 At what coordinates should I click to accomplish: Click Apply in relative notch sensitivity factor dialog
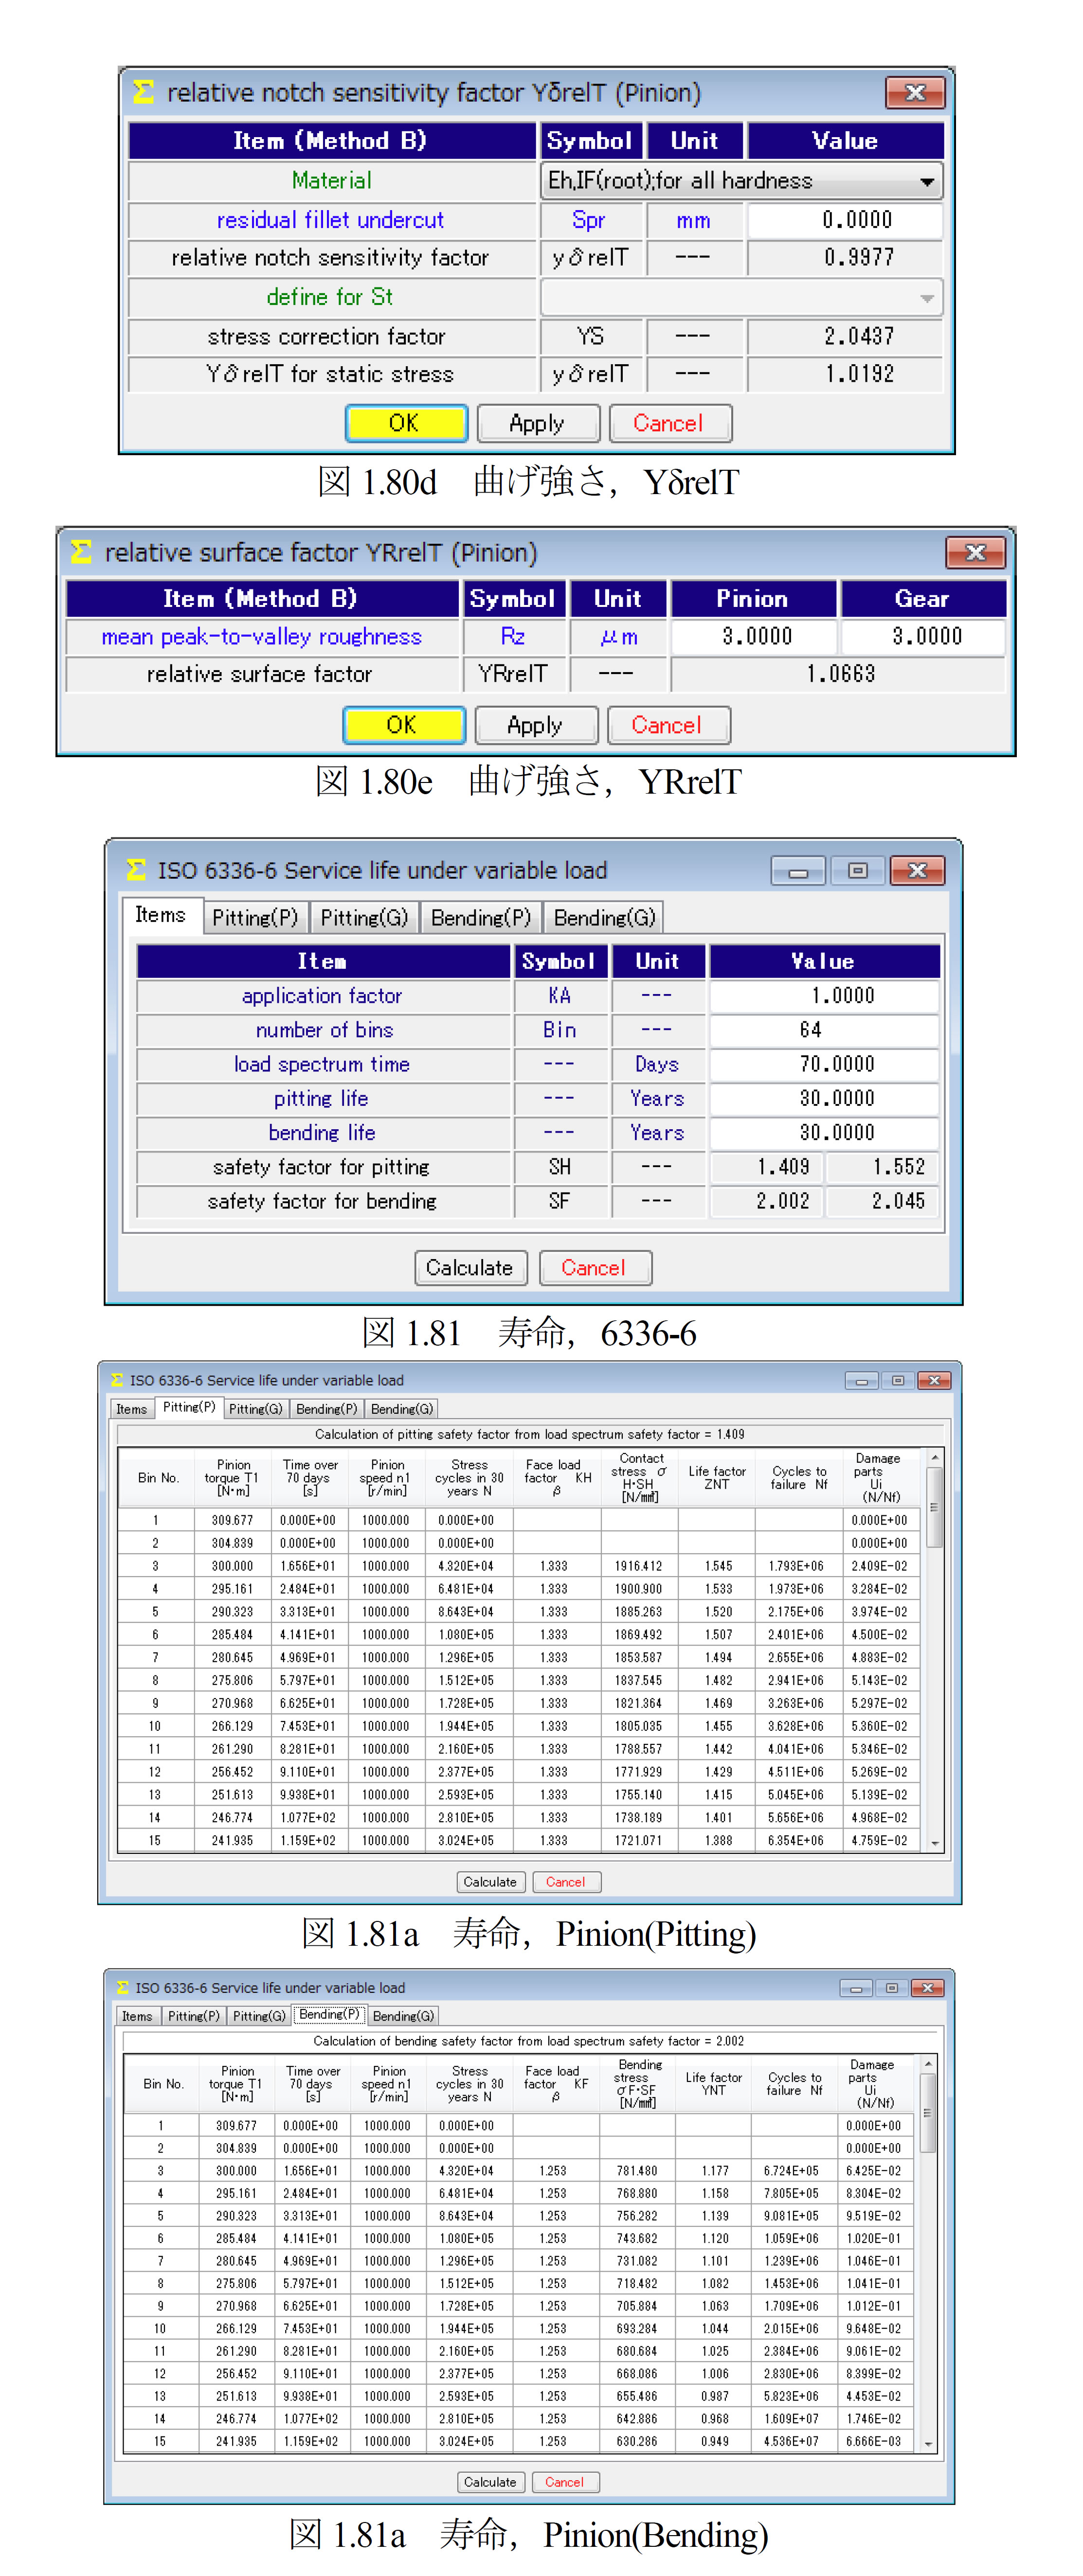pos(538,423)
